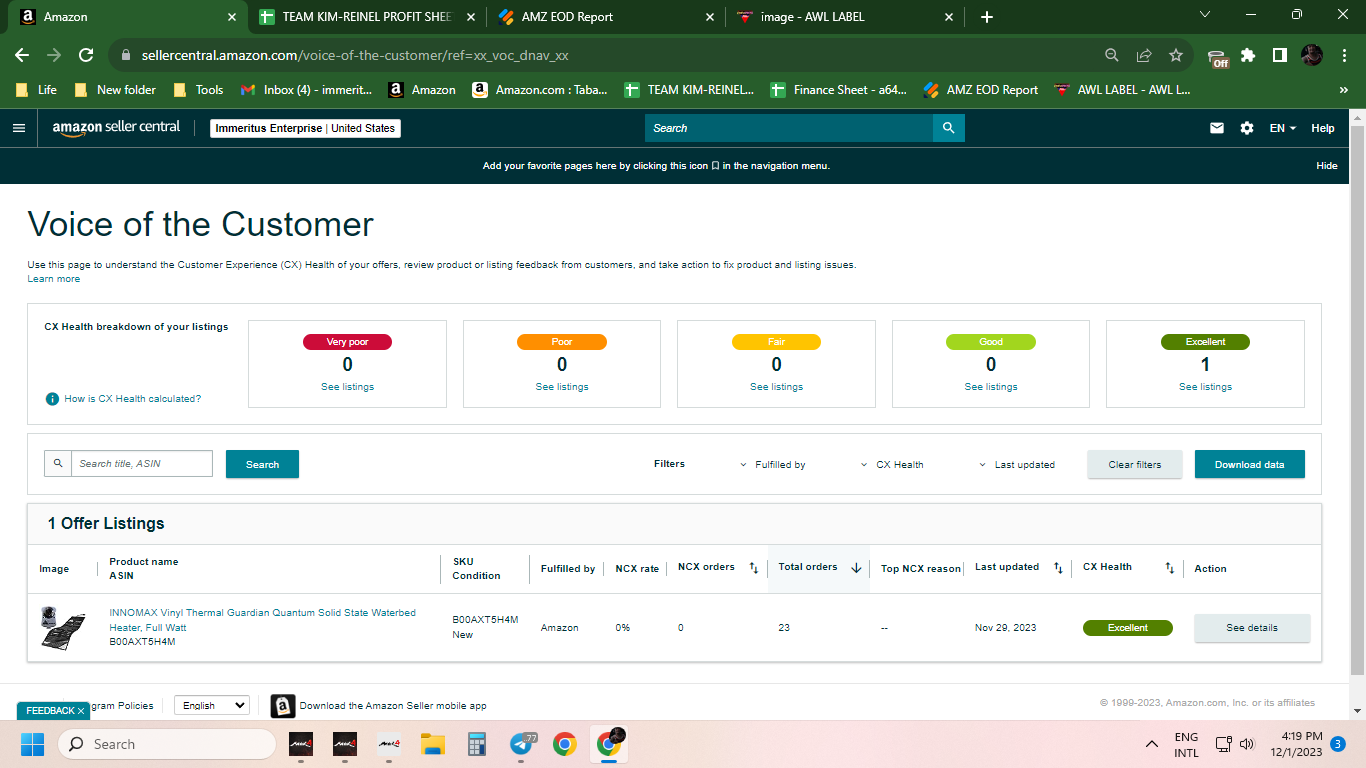Click the share page icon in address bar

(x=1144, y=56)
